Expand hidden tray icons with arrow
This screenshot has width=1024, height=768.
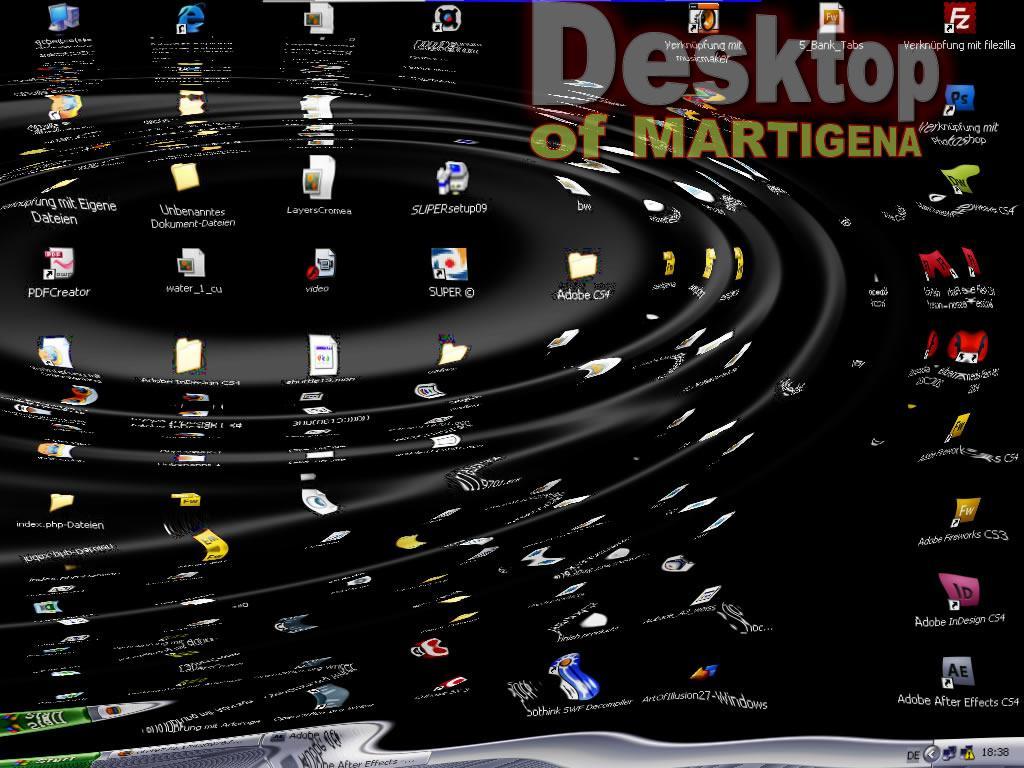[932, 754]
